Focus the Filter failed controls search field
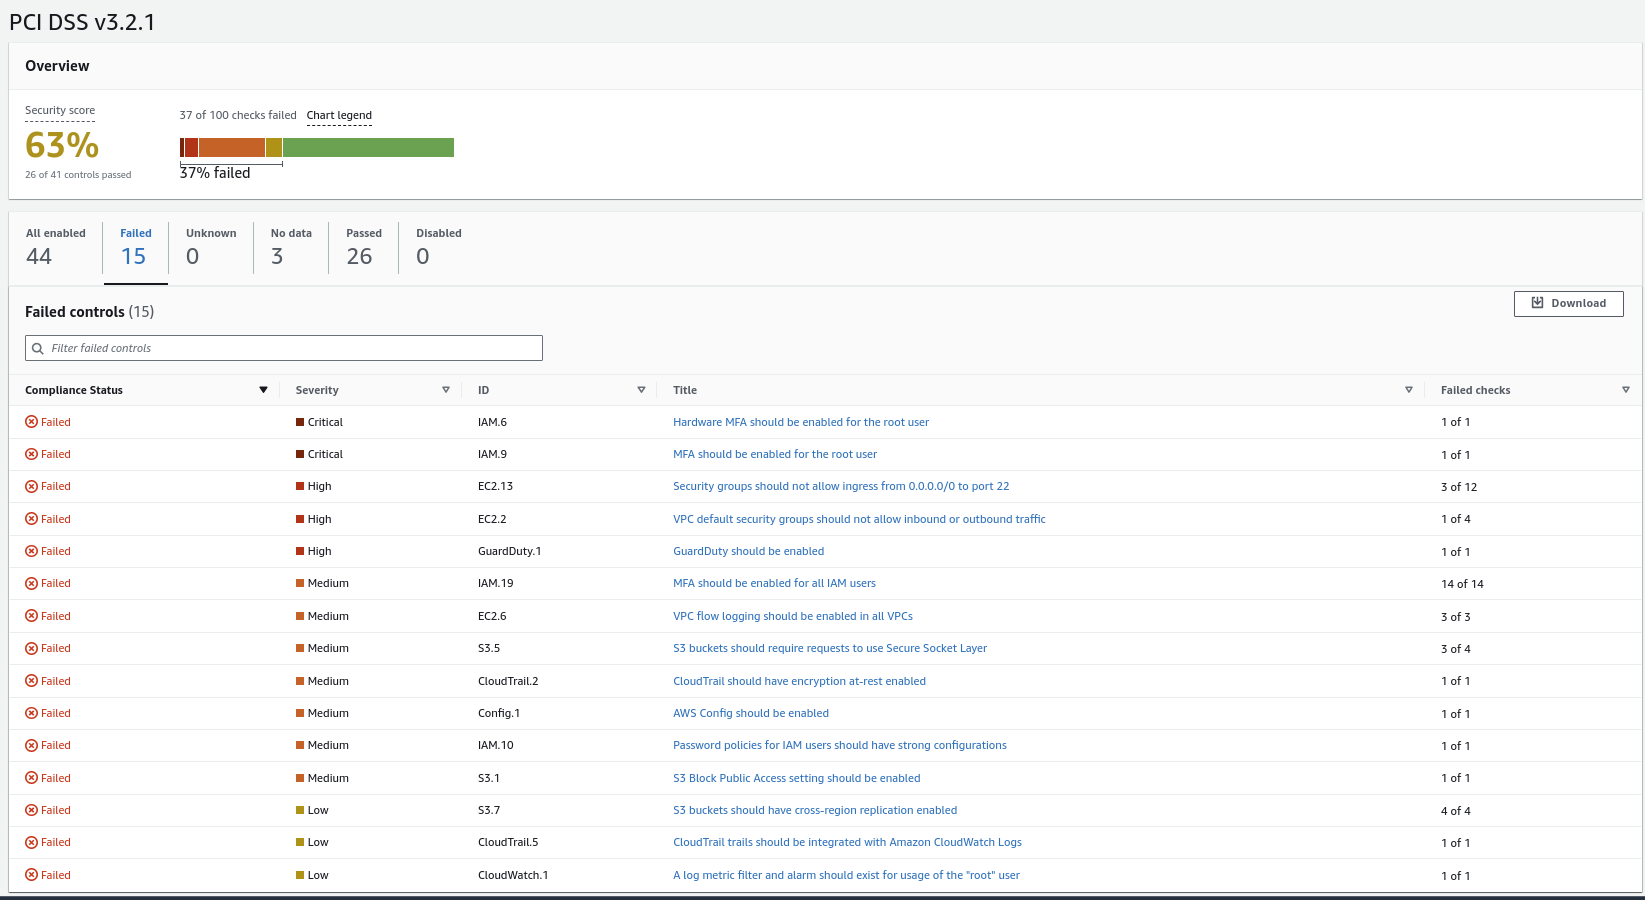Viewport: 1645px width, 900px height. click(x=284, y=348)
